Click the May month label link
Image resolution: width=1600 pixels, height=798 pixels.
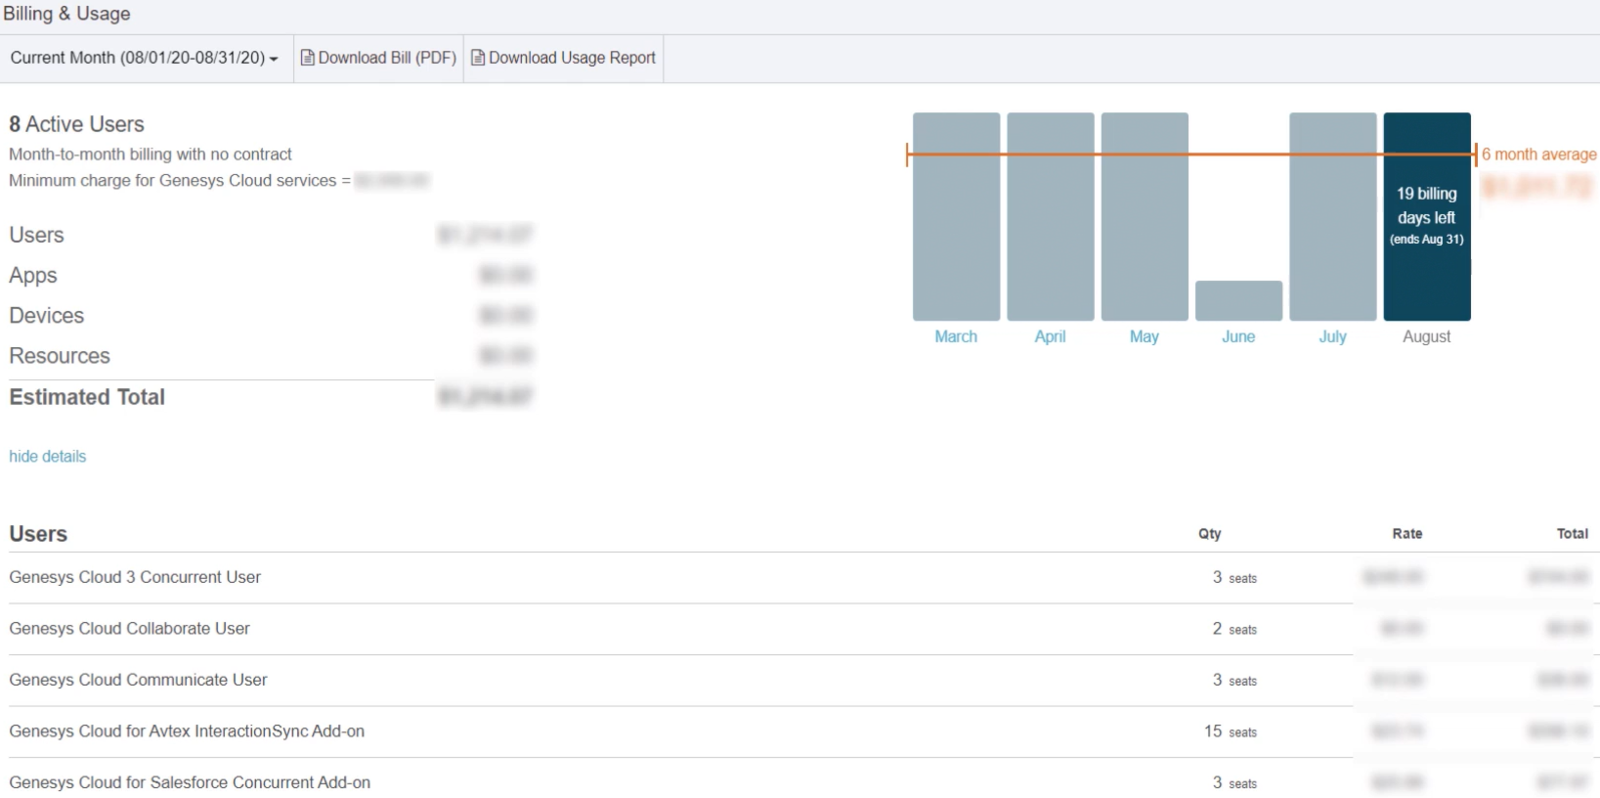click(x=1144, y=337)
